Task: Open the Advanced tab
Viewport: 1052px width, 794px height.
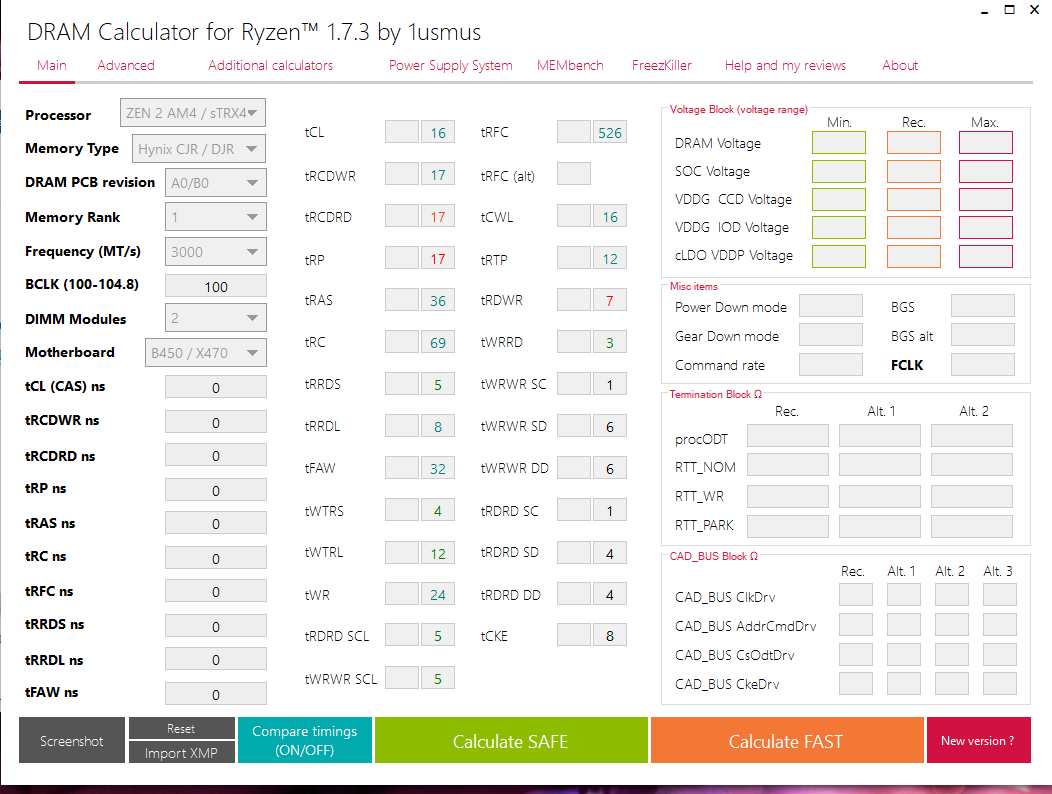Action: click(x=125, y=65)
